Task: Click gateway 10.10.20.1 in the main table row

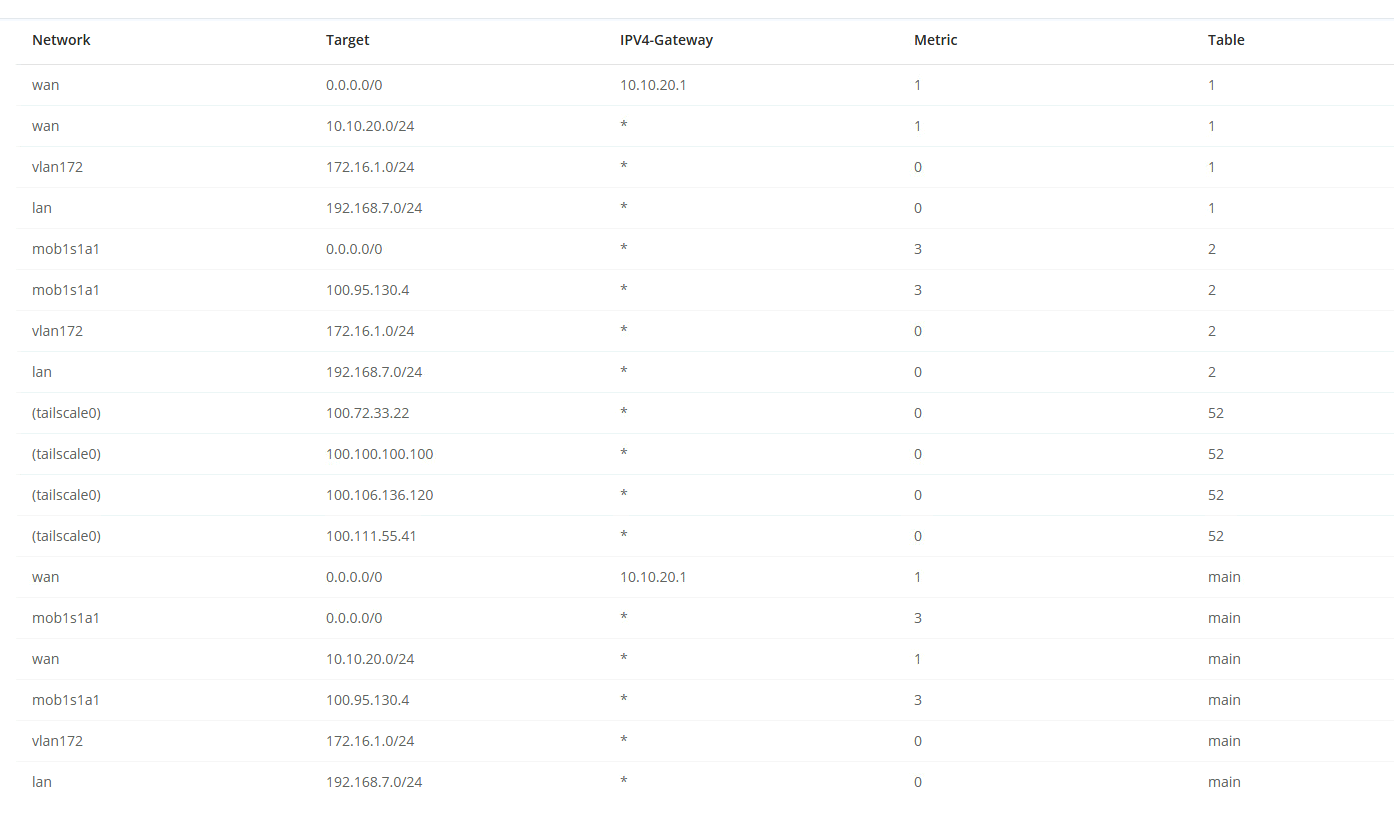Action: click(653, 577)
